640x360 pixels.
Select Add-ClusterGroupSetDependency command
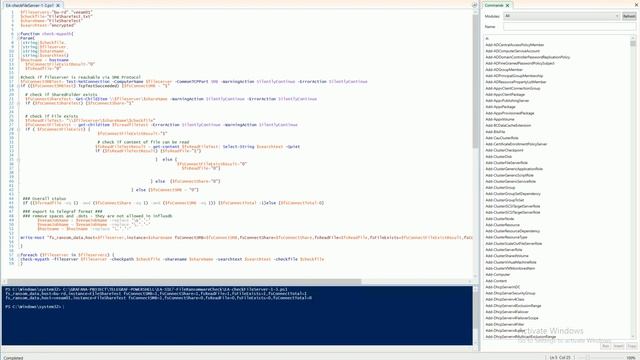tap(513, 194)
